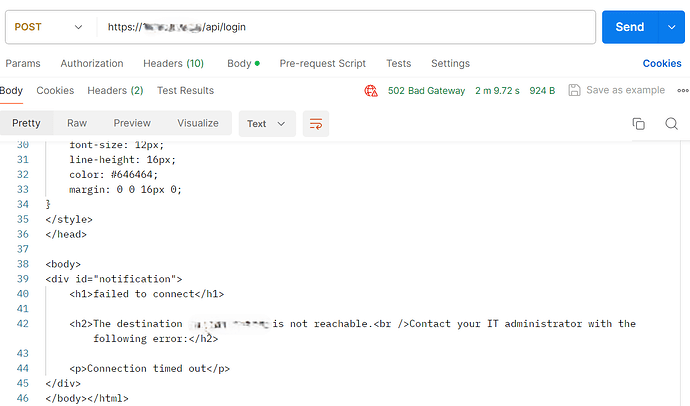Open the Authorization tab

tap(92, 63)
